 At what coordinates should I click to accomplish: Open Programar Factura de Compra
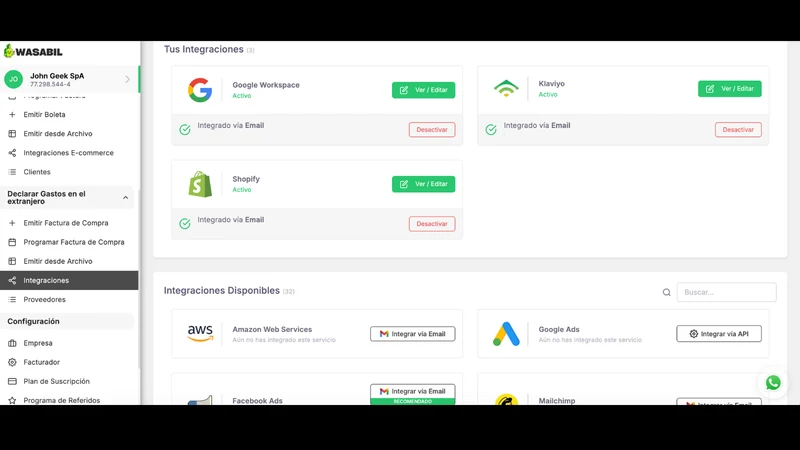[74, 242]
